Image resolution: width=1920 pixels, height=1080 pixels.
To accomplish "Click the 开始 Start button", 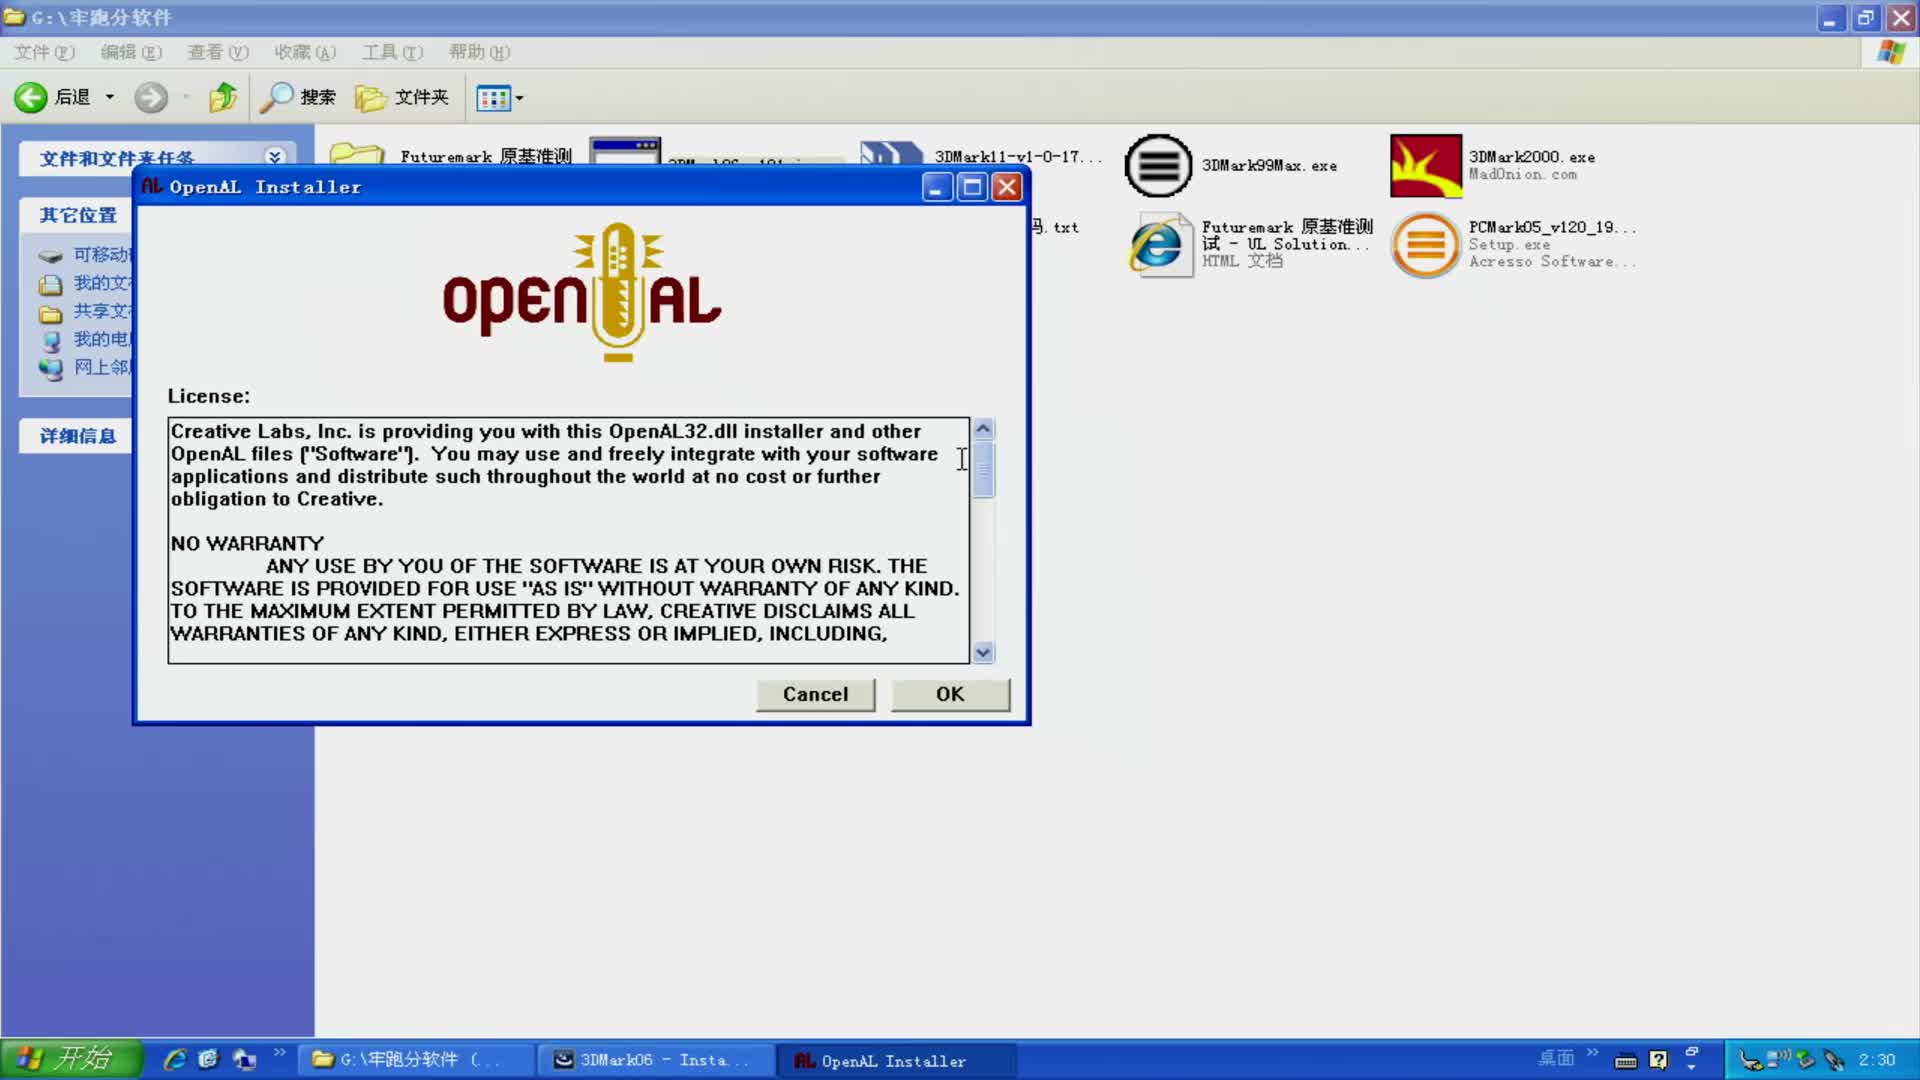I will (70, 1058).
